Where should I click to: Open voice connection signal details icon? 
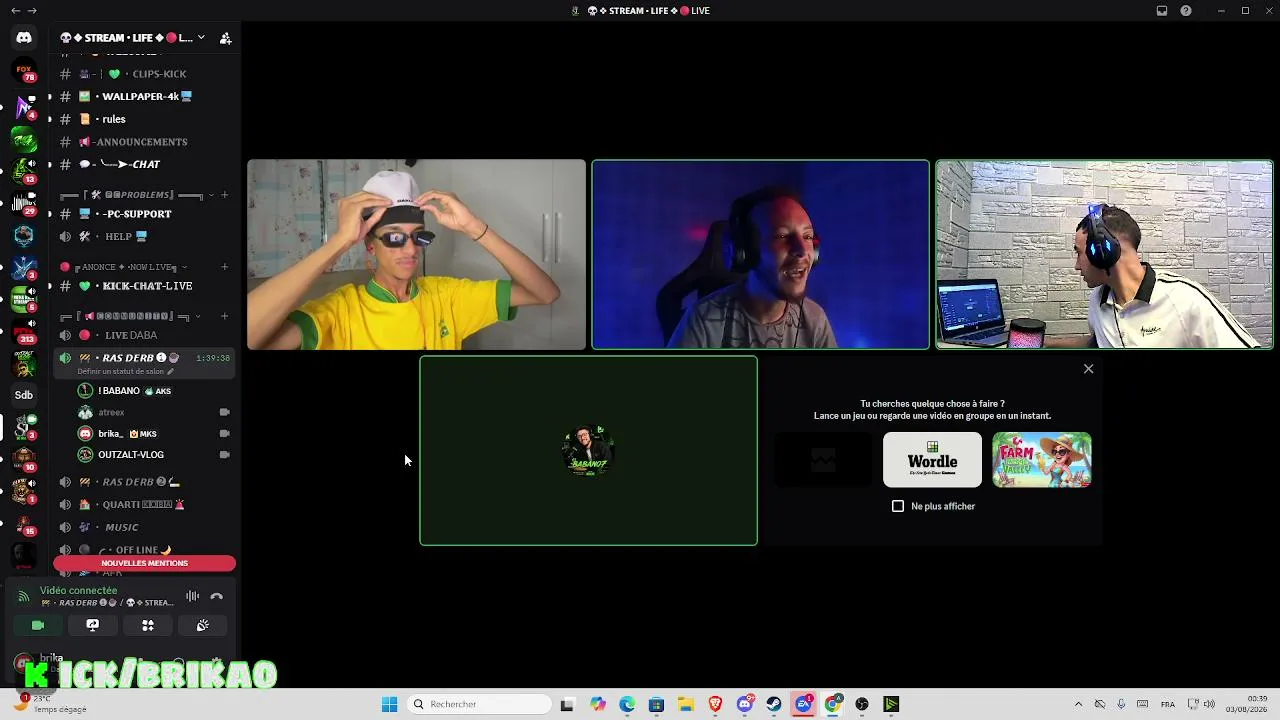click(x=24, y=596)
